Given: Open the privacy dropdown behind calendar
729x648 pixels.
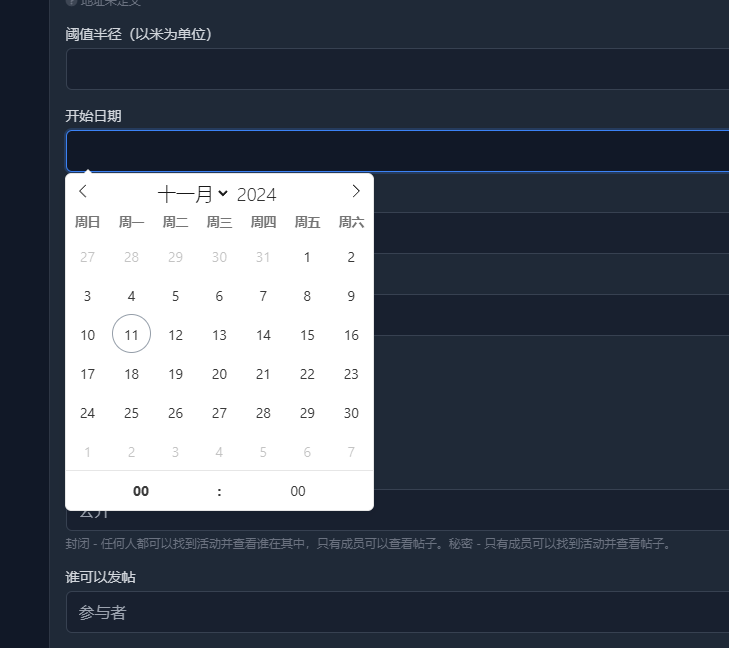Looking at the screenshot, I should pyautogui.click(x=550, y=511).
